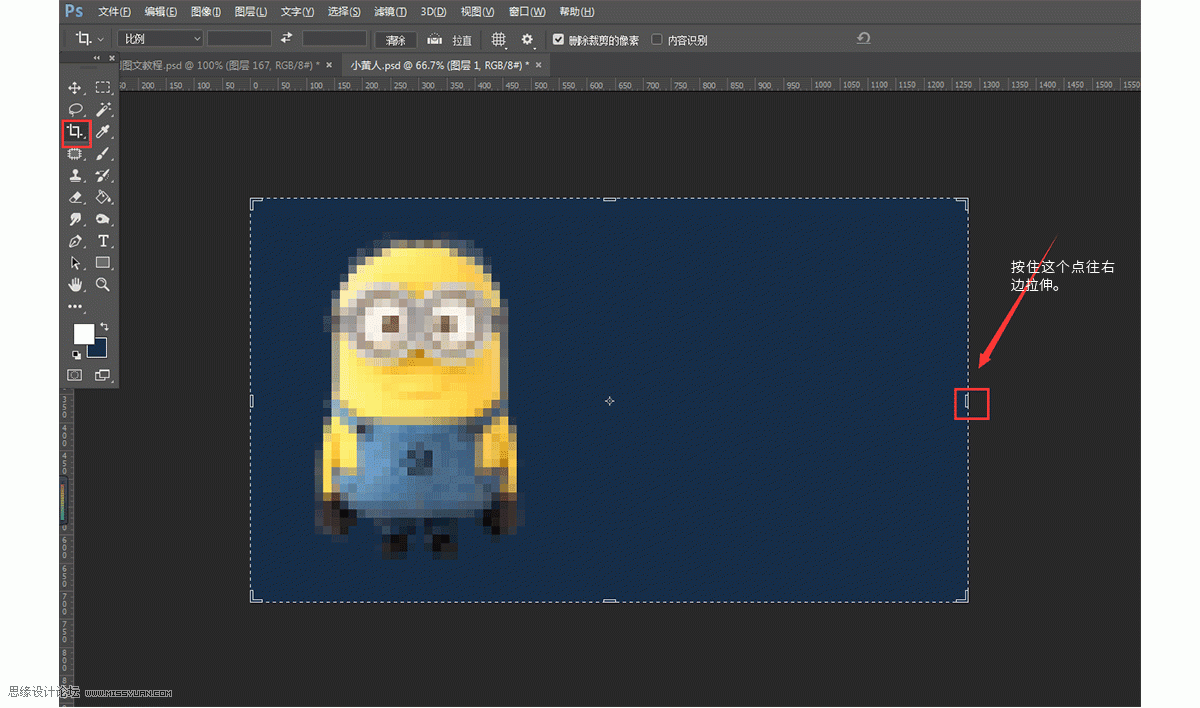Select the Pen tool

[75, 242]
